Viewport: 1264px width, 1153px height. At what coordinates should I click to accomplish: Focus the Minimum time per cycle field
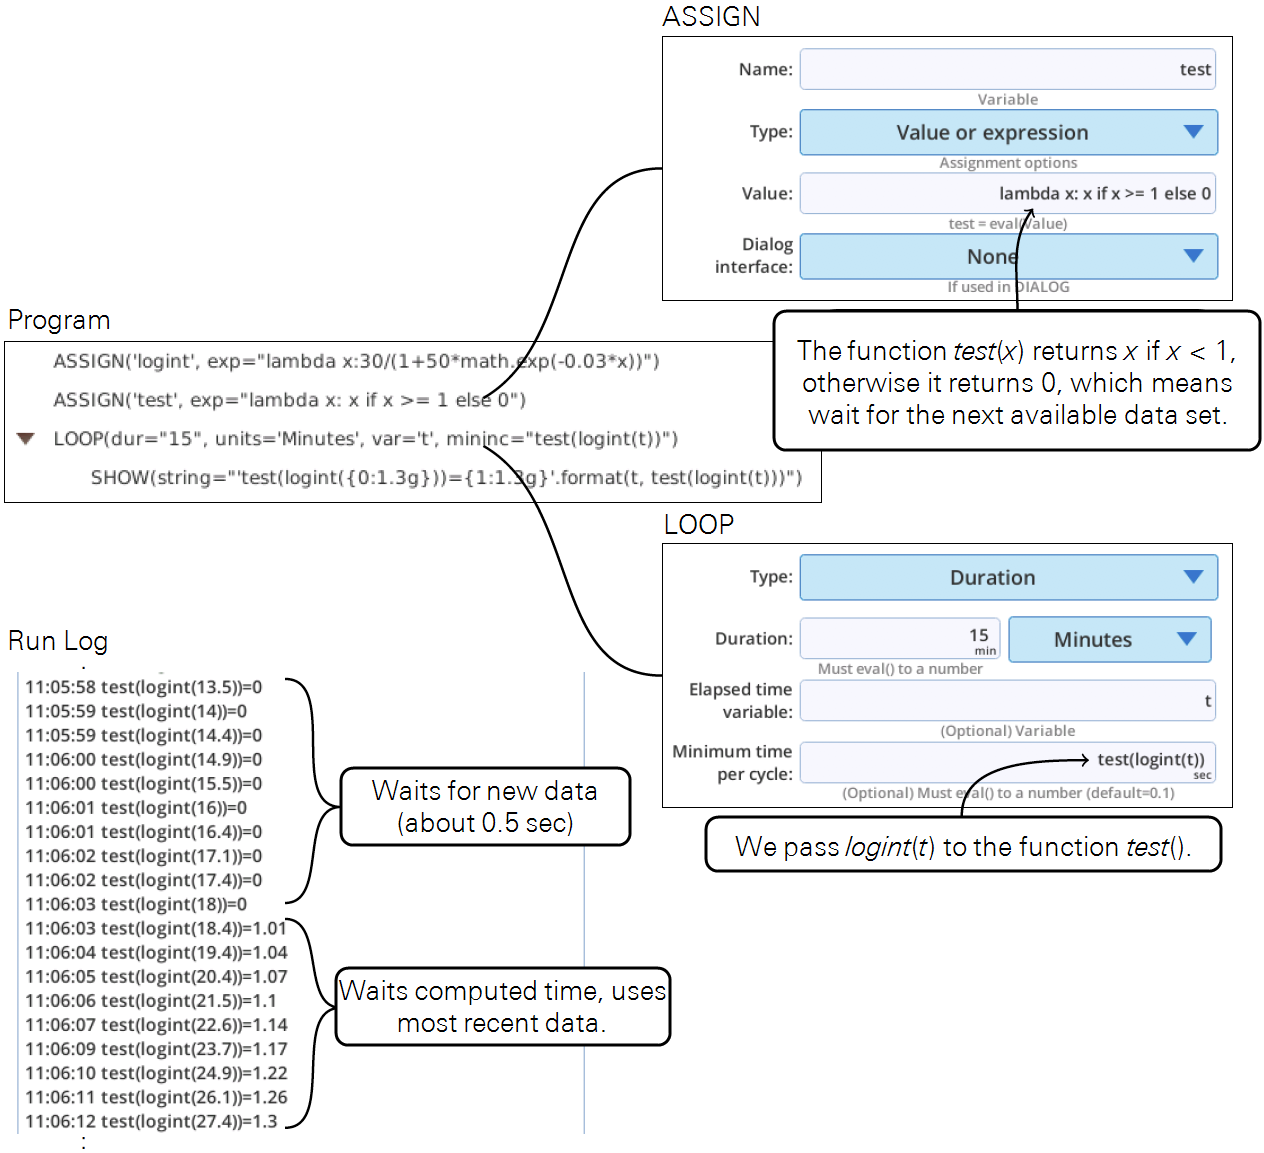pos(1008,762)
